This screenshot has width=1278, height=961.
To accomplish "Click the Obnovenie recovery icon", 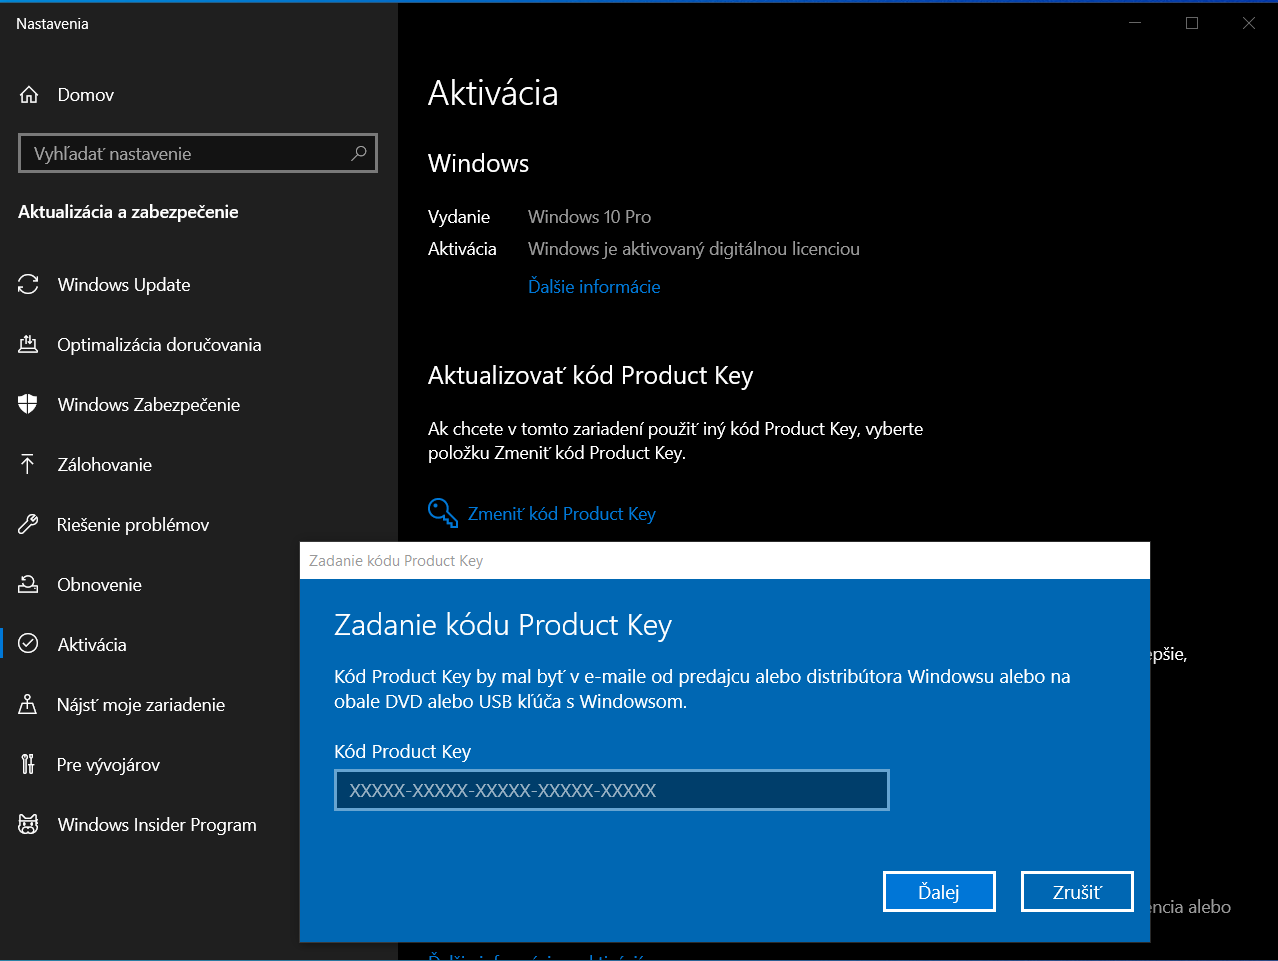I will (28, 585).
